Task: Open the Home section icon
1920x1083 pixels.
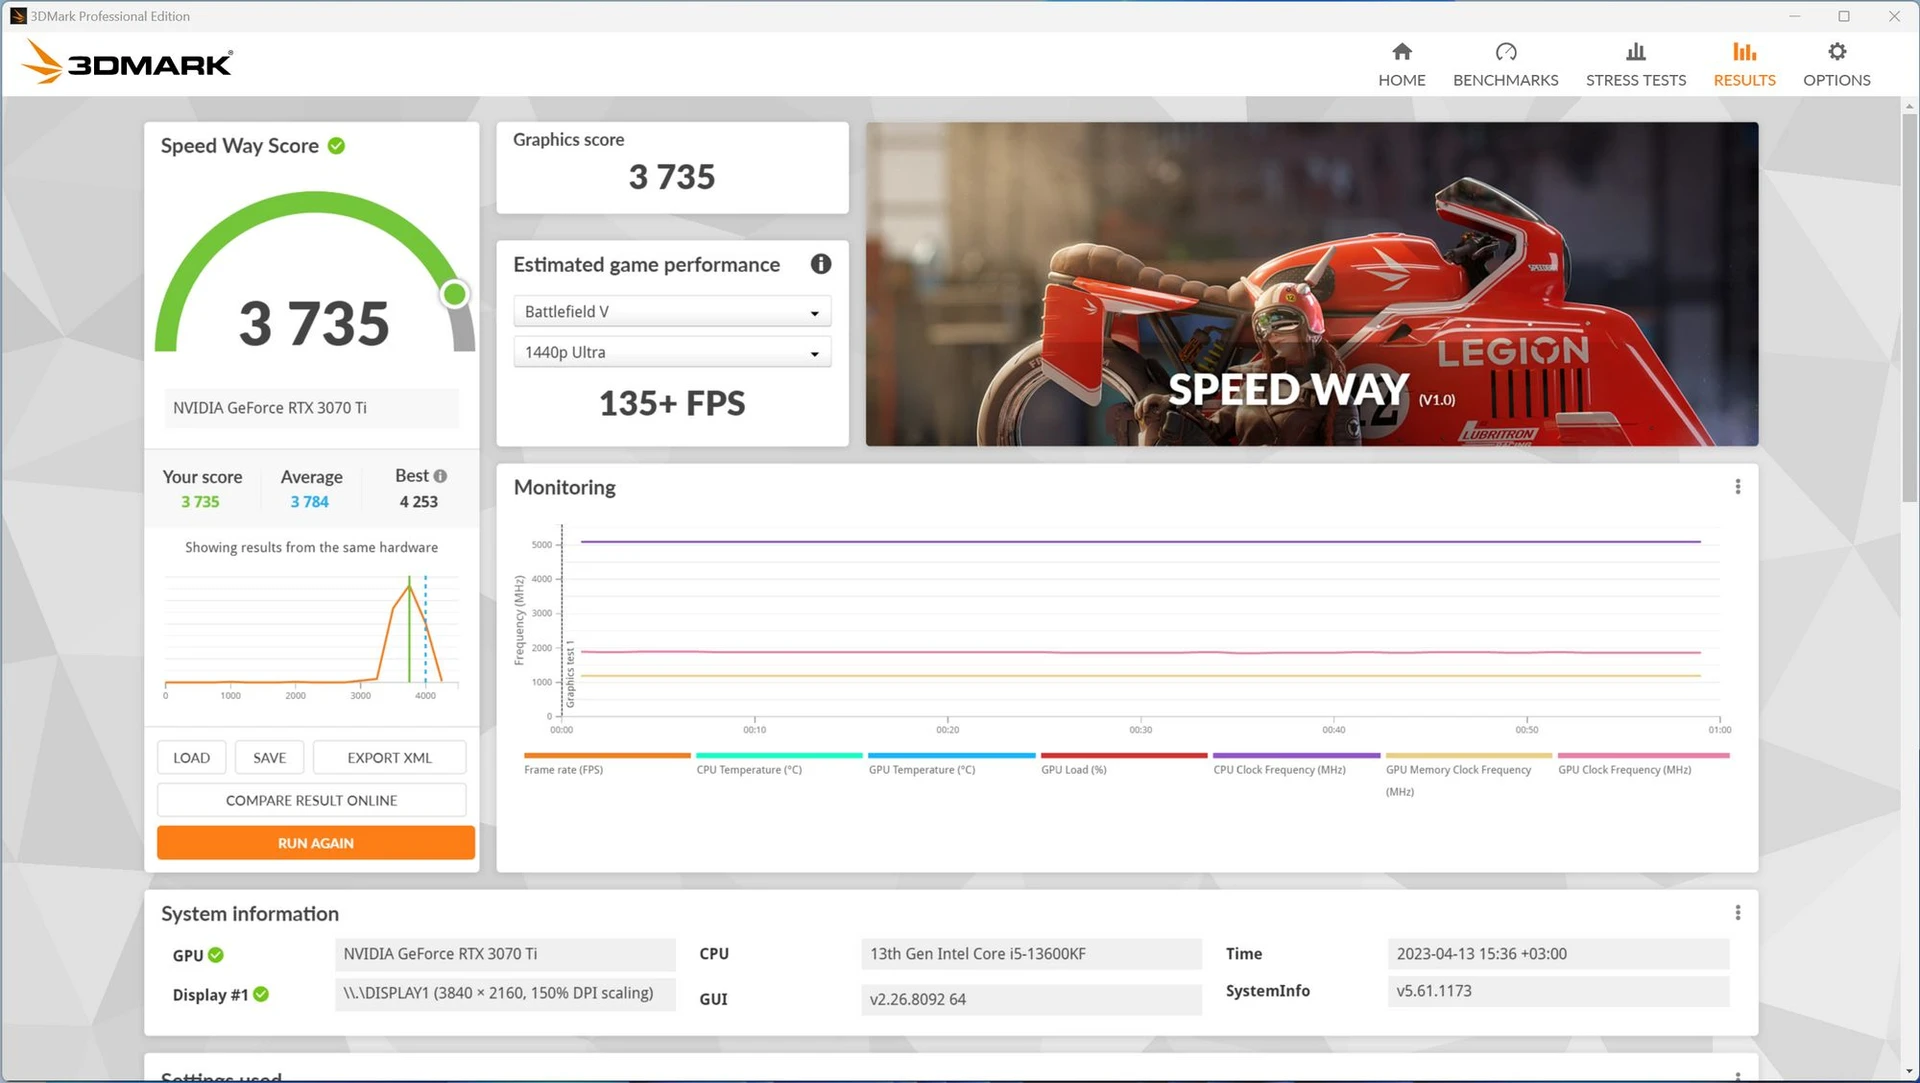Action: (1401, 51)
